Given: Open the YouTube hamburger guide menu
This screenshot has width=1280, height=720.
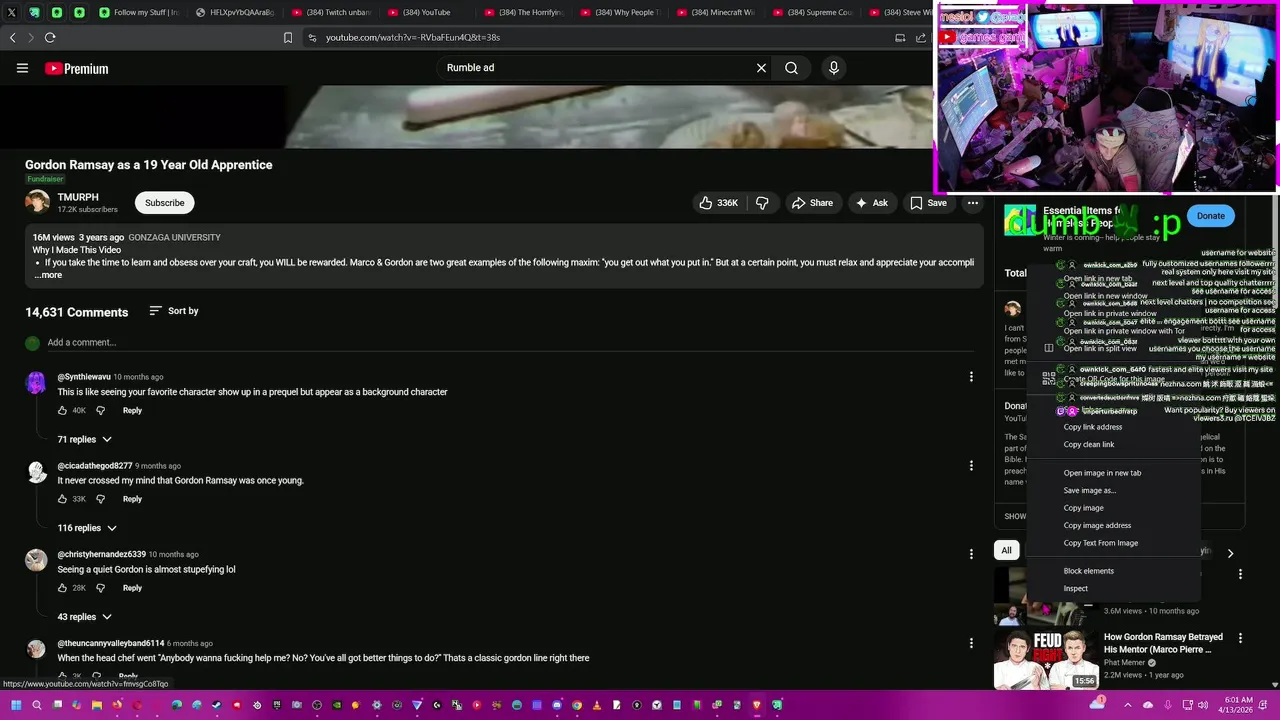Looking at the screenshot, I should click(x=22, y=68).
